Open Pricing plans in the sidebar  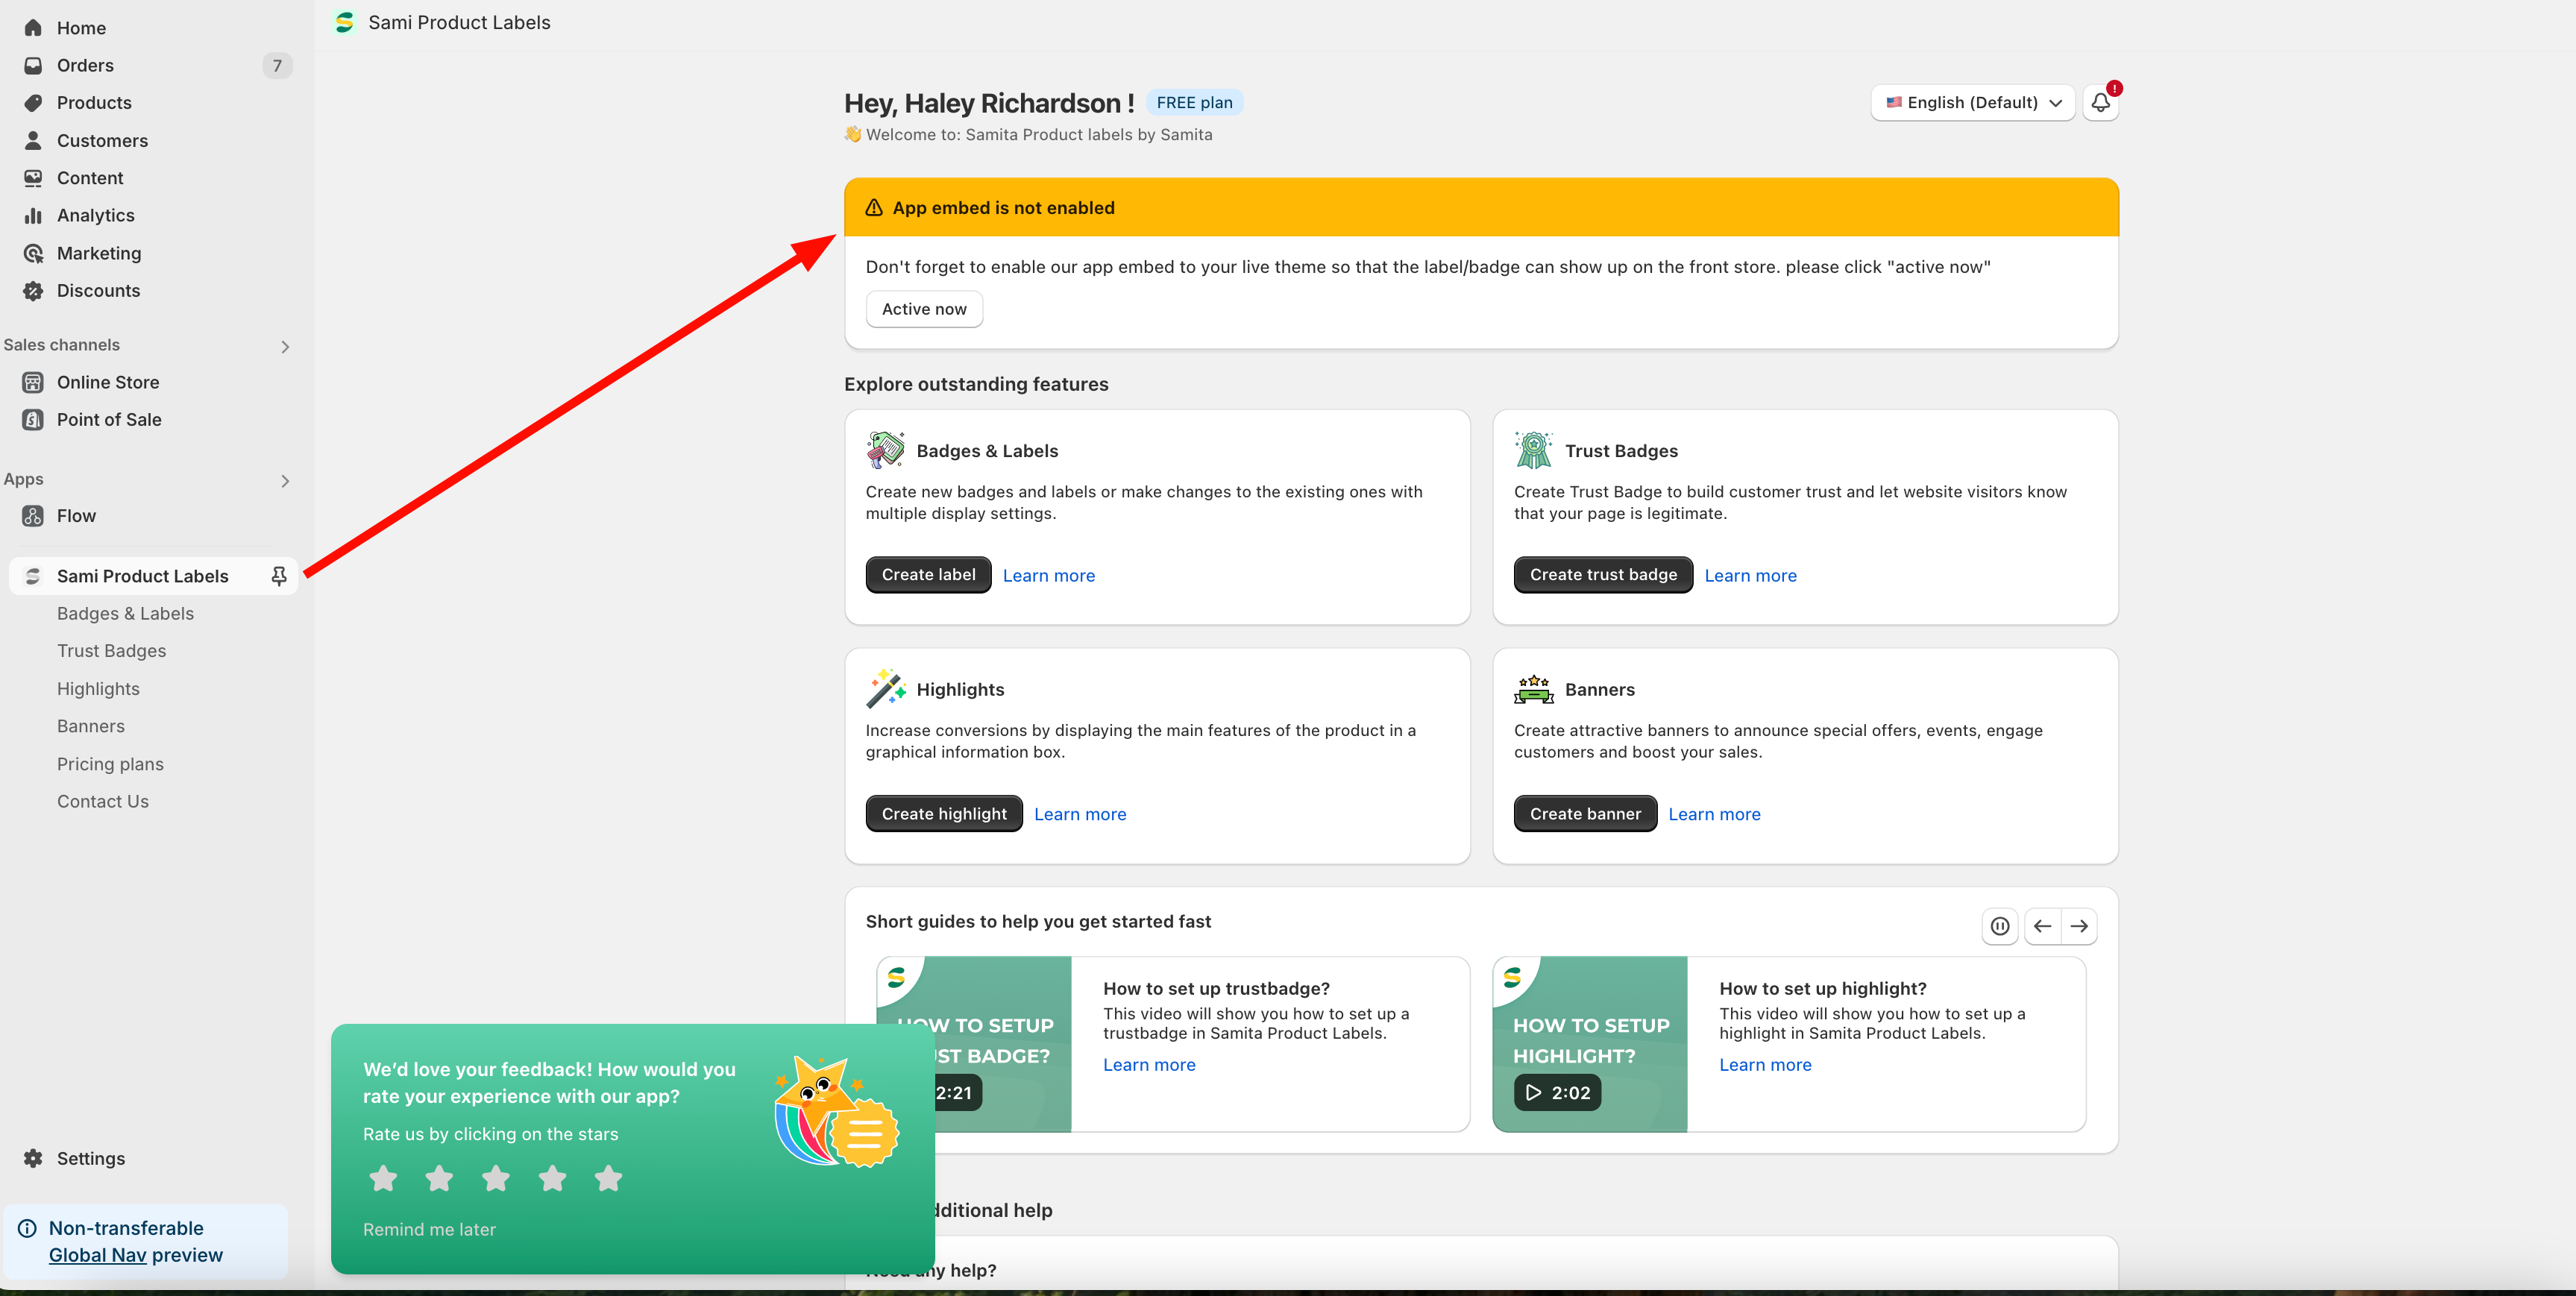pos(110,764)
